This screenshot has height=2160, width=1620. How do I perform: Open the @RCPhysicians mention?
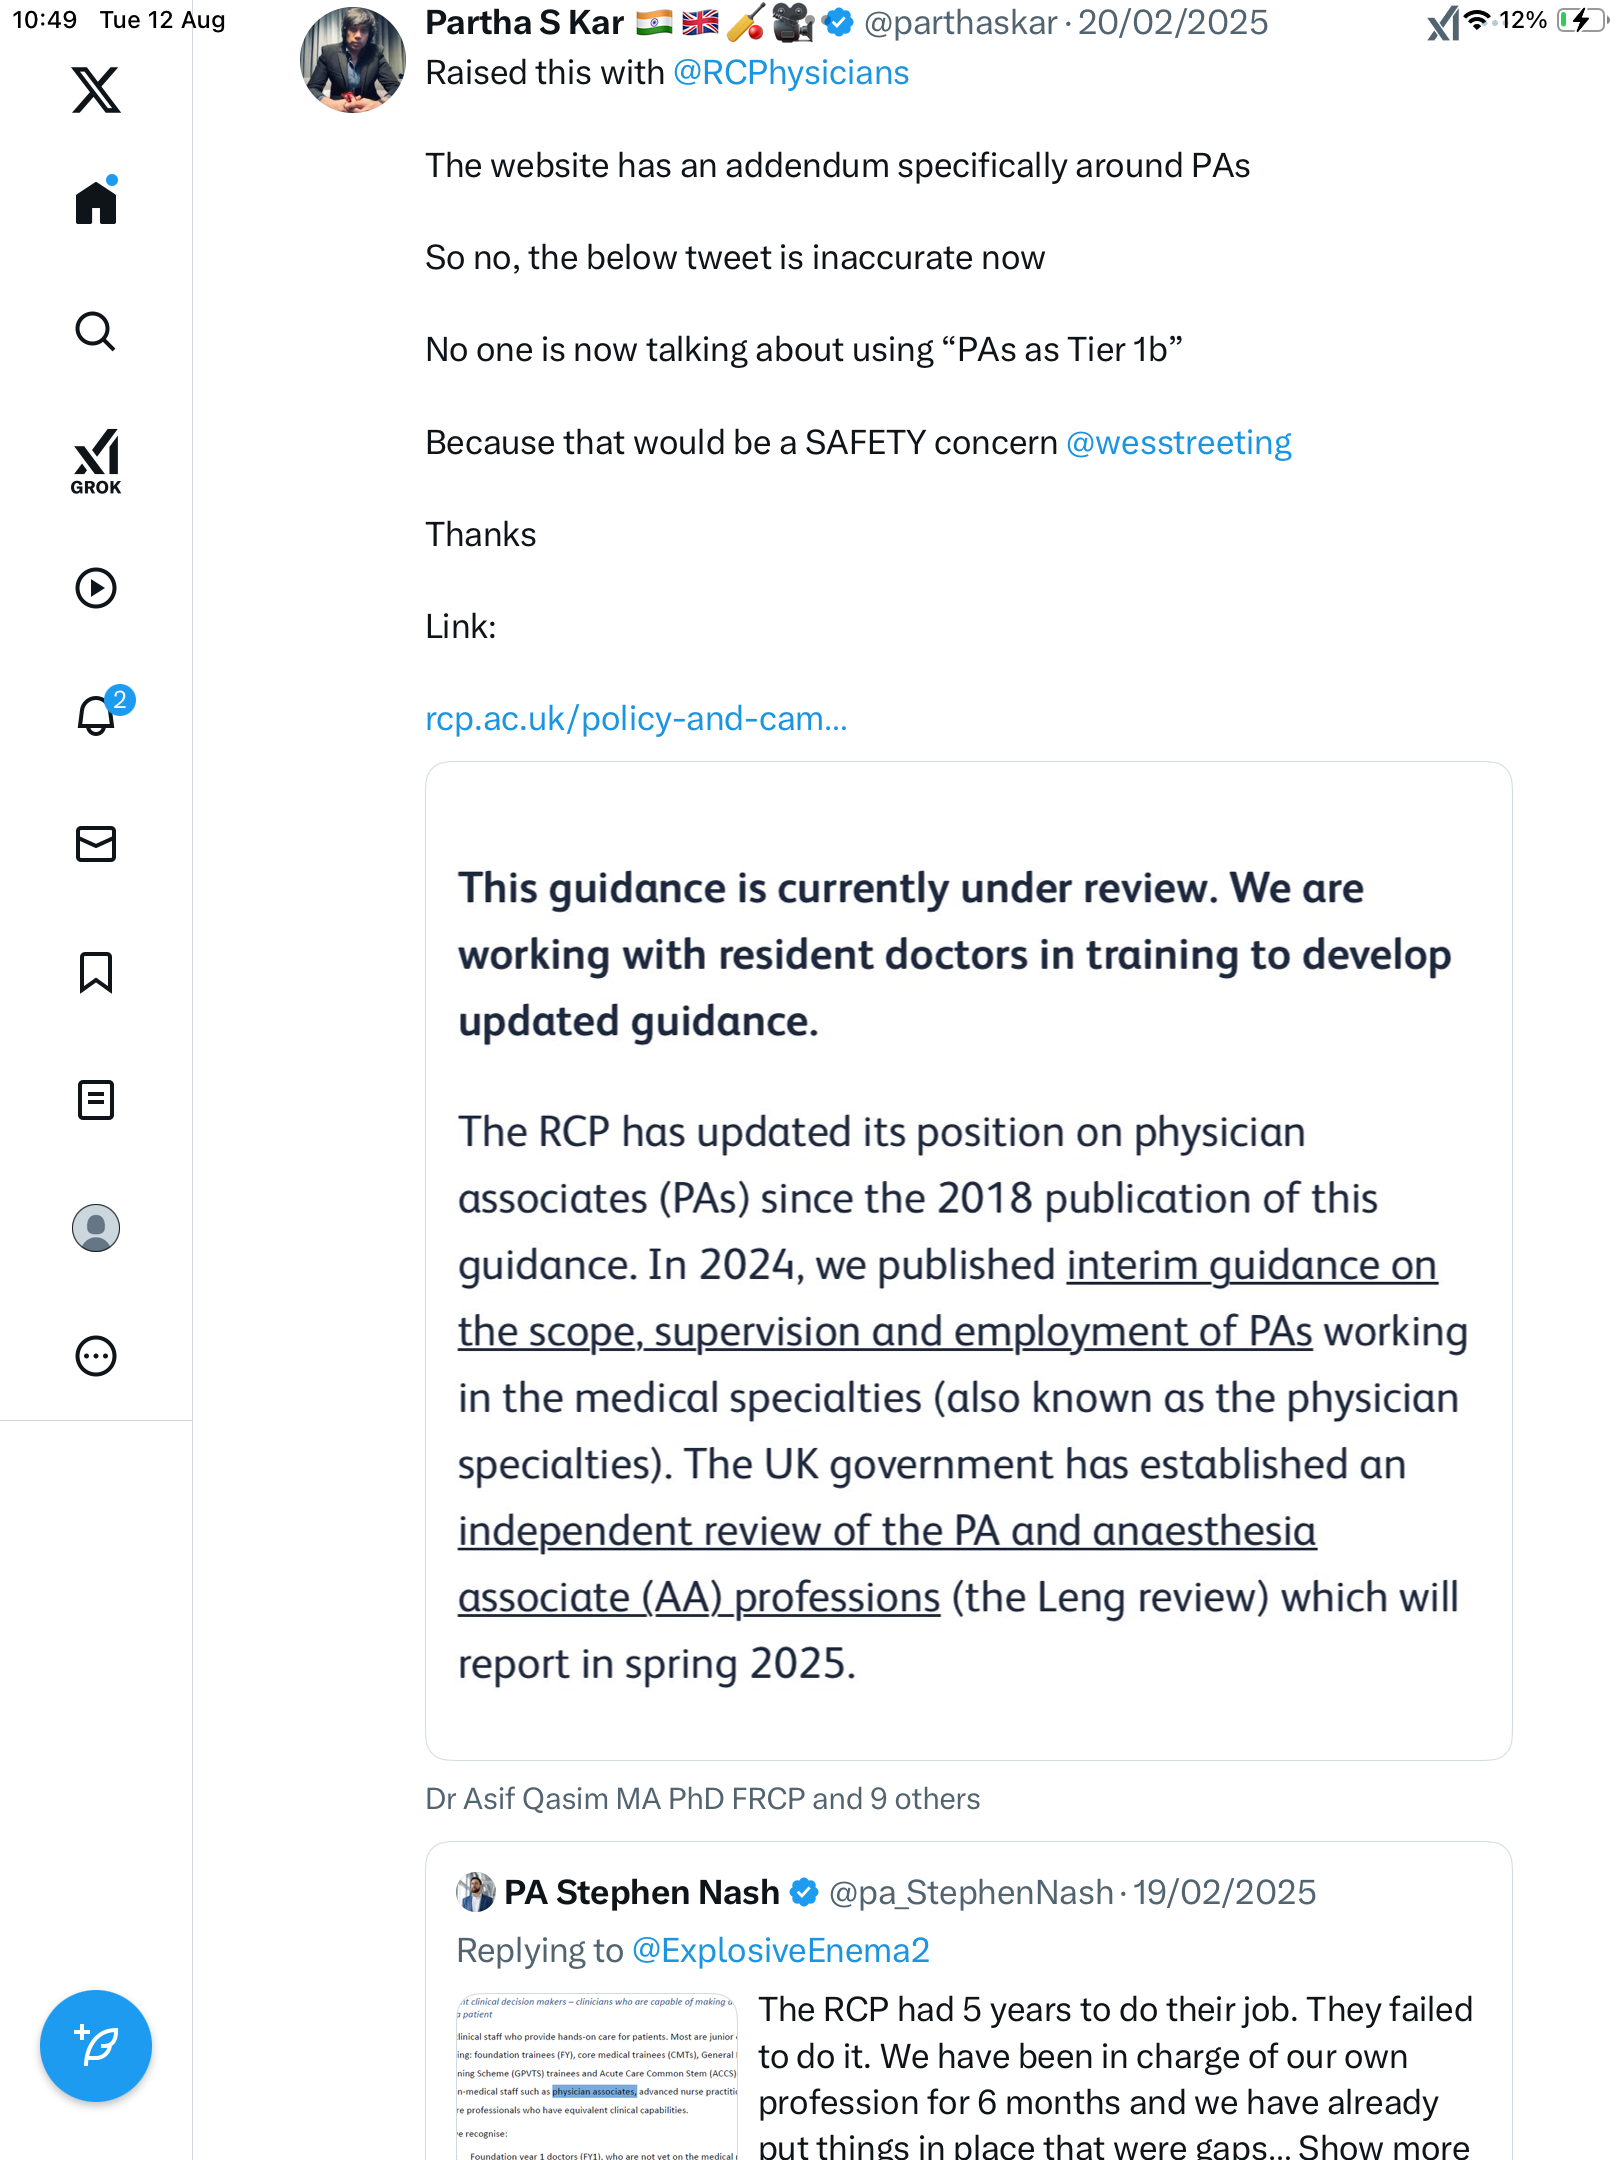coord(791,73)
